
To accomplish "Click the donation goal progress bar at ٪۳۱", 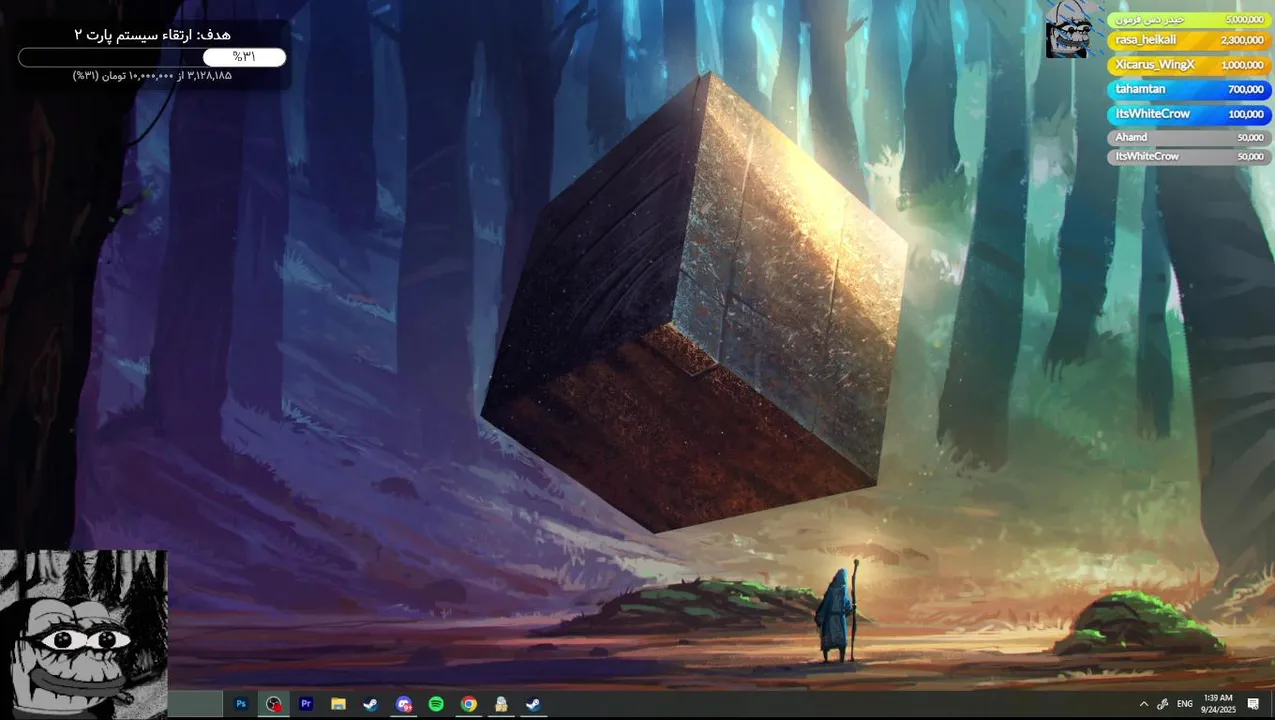I will click(x=152, y=57).
